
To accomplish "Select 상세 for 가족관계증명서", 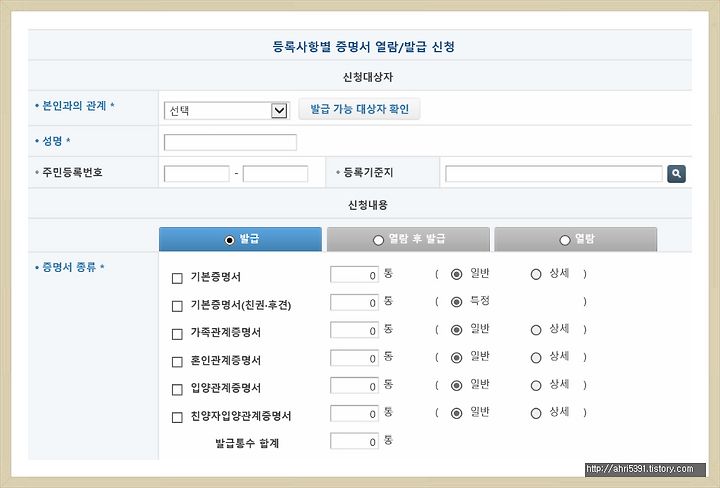I will point(536,330).
